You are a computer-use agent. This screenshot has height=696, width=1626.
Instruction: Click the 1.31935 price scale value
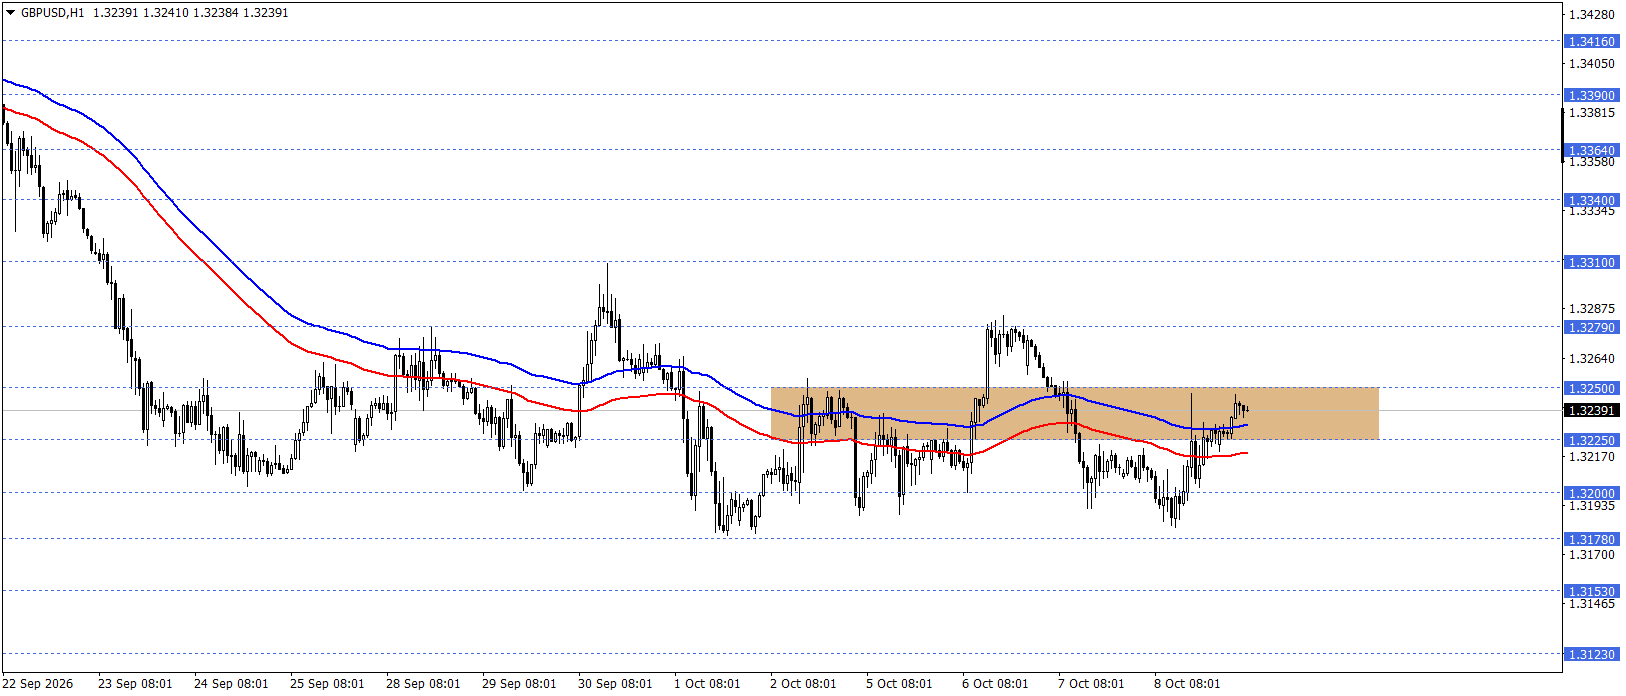click(x=1591, y=506)
